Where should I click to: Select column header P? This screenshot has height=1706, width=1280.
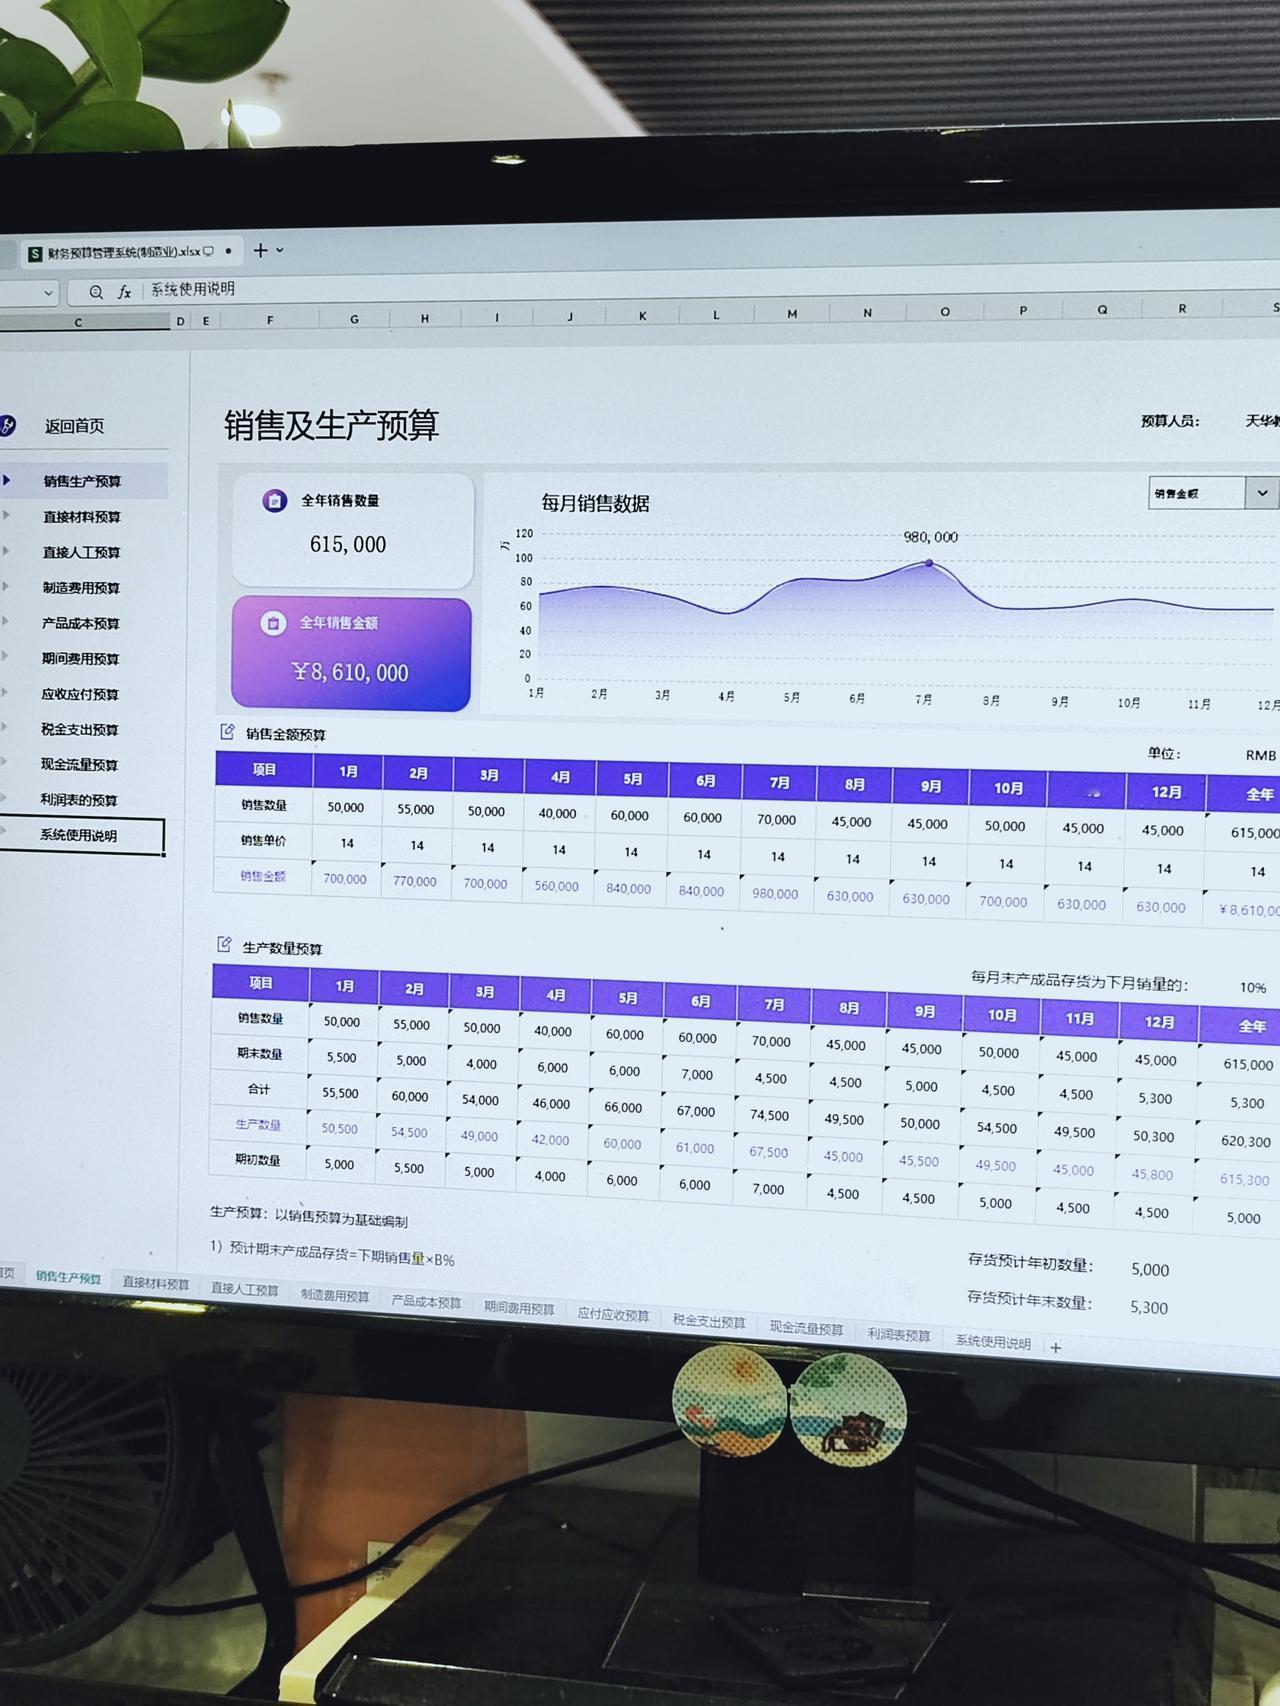point(1023,311)
